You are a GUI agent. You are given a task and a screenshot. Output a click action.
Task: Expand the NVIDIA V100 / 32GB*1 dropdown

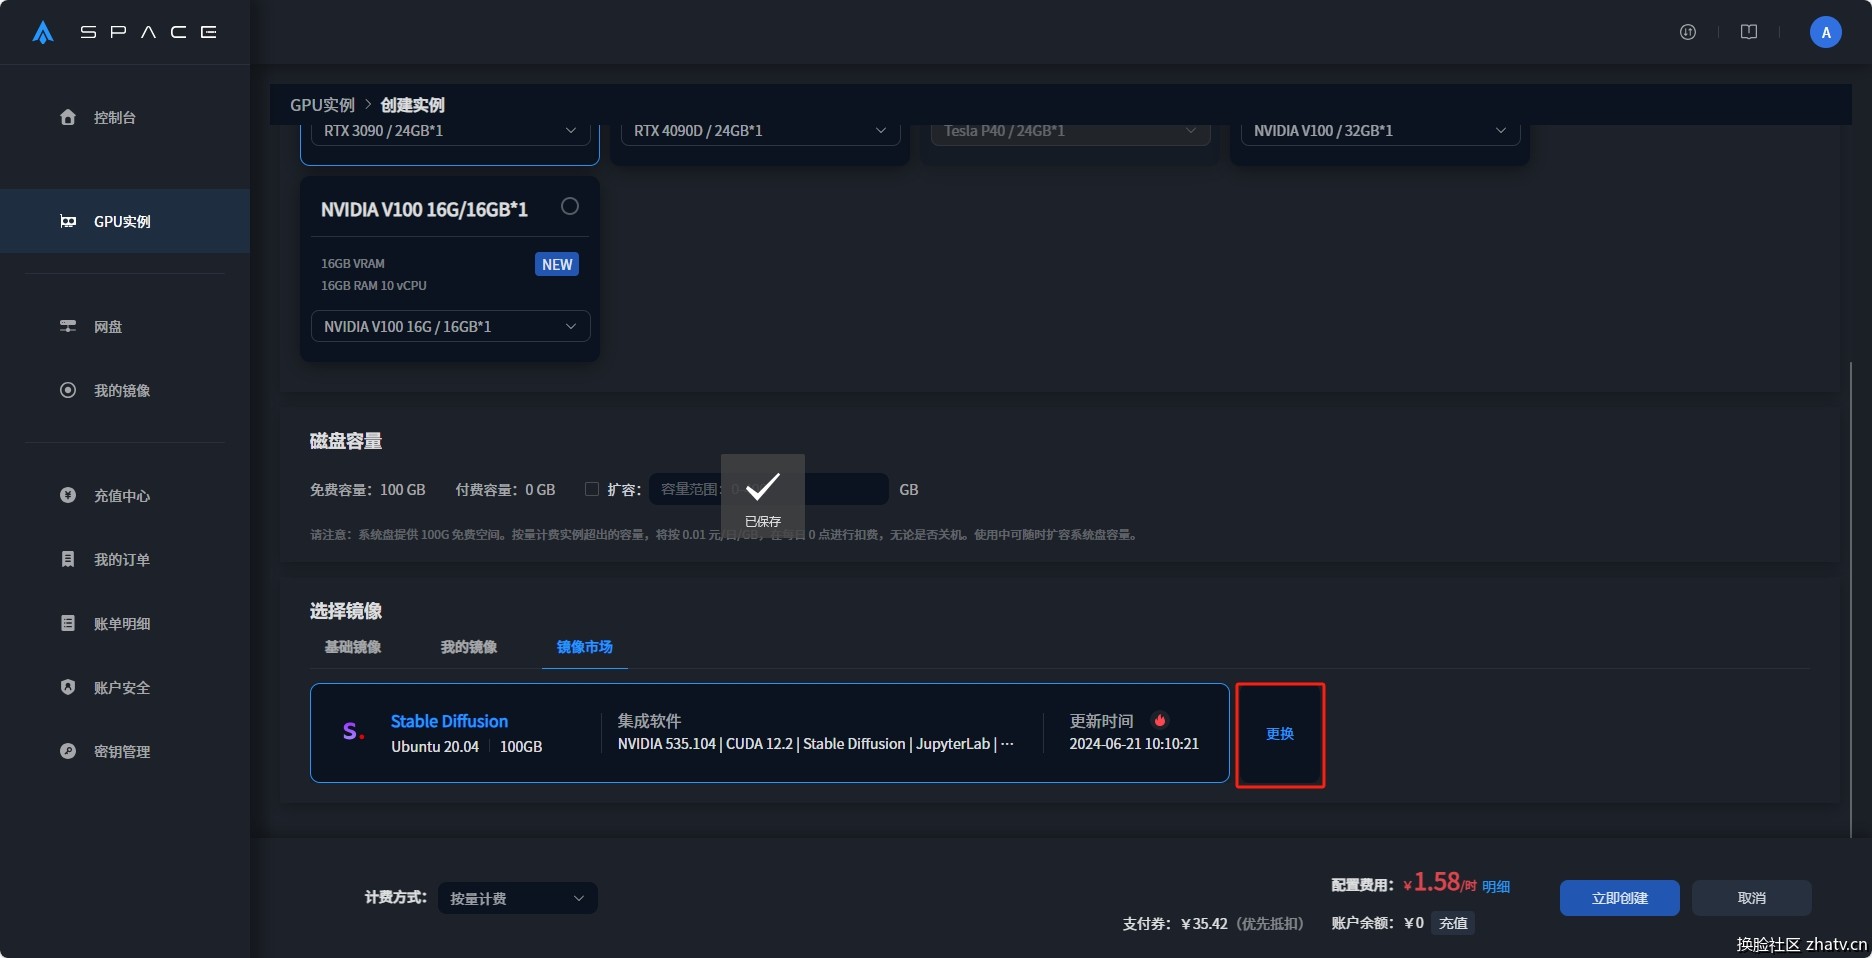pyautogui.click(x=1380, y=131)
